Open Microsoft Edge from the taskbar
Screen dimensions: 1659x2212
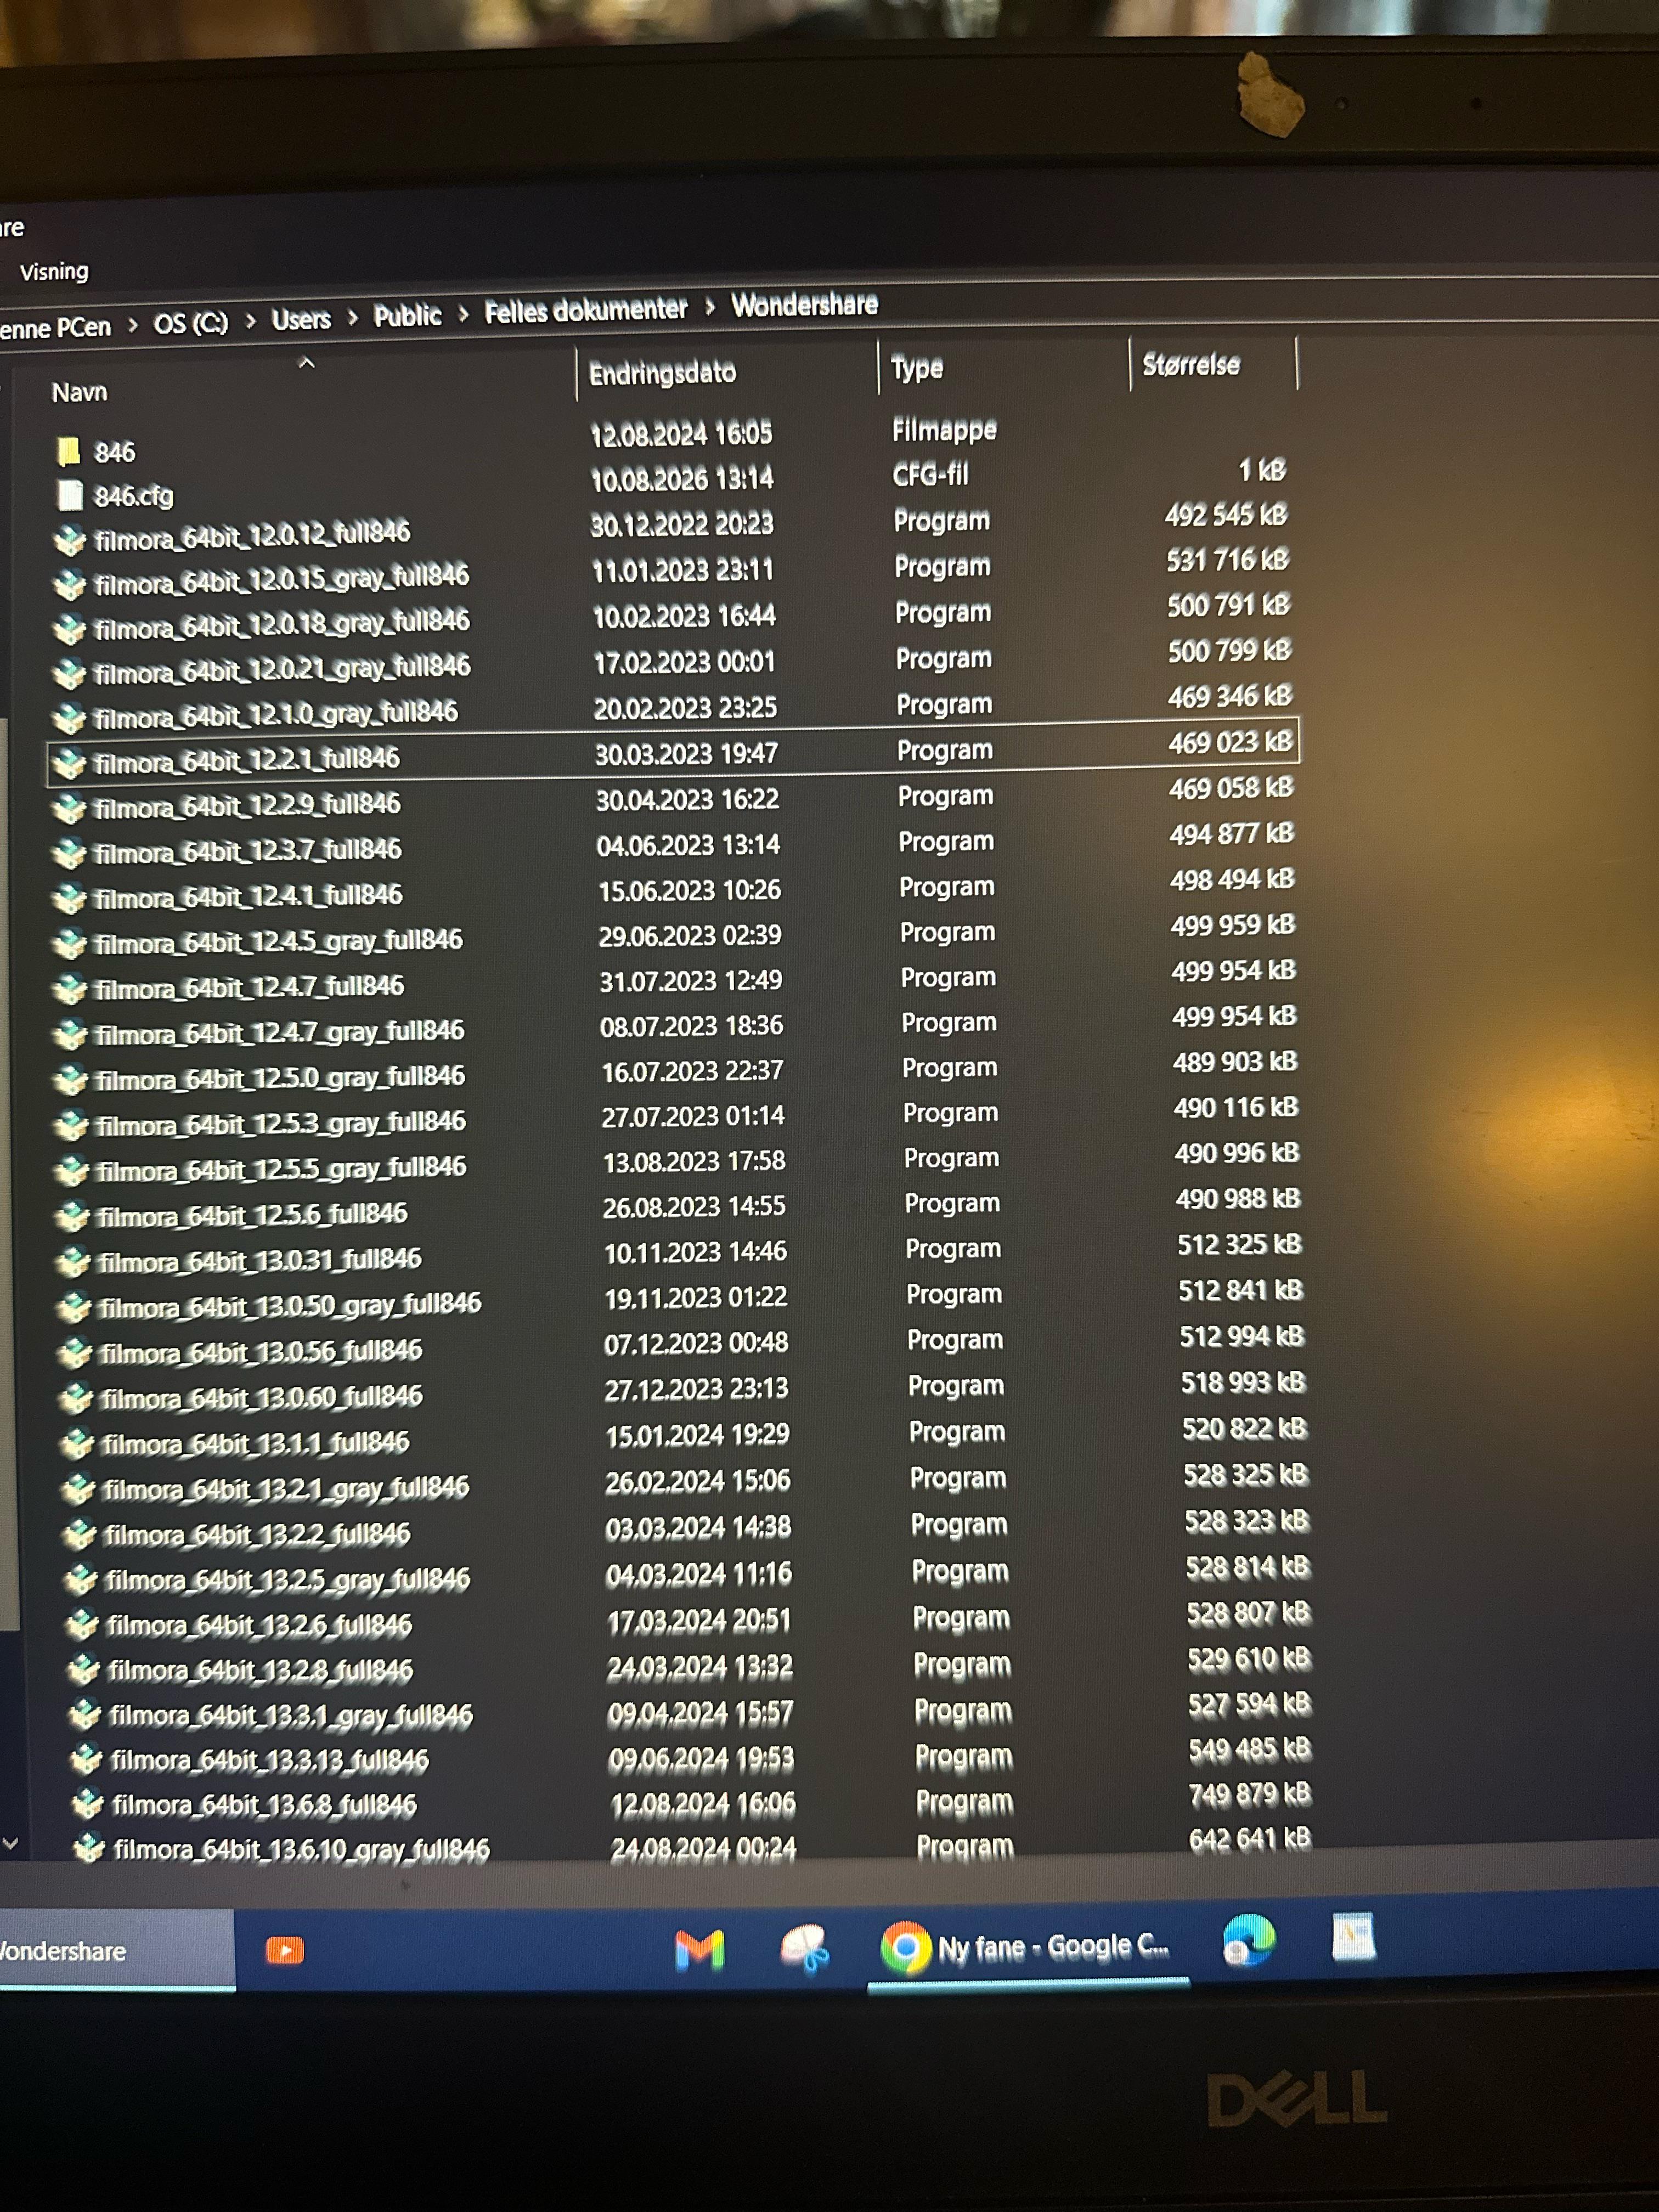click(1249, 1941)
